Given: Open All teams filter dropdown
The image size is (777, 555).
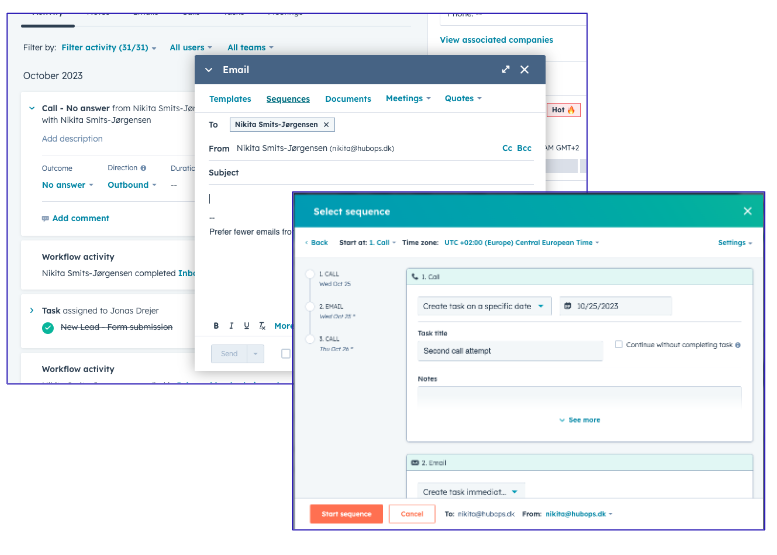Looking at the screenshot, I should (250, 48).
